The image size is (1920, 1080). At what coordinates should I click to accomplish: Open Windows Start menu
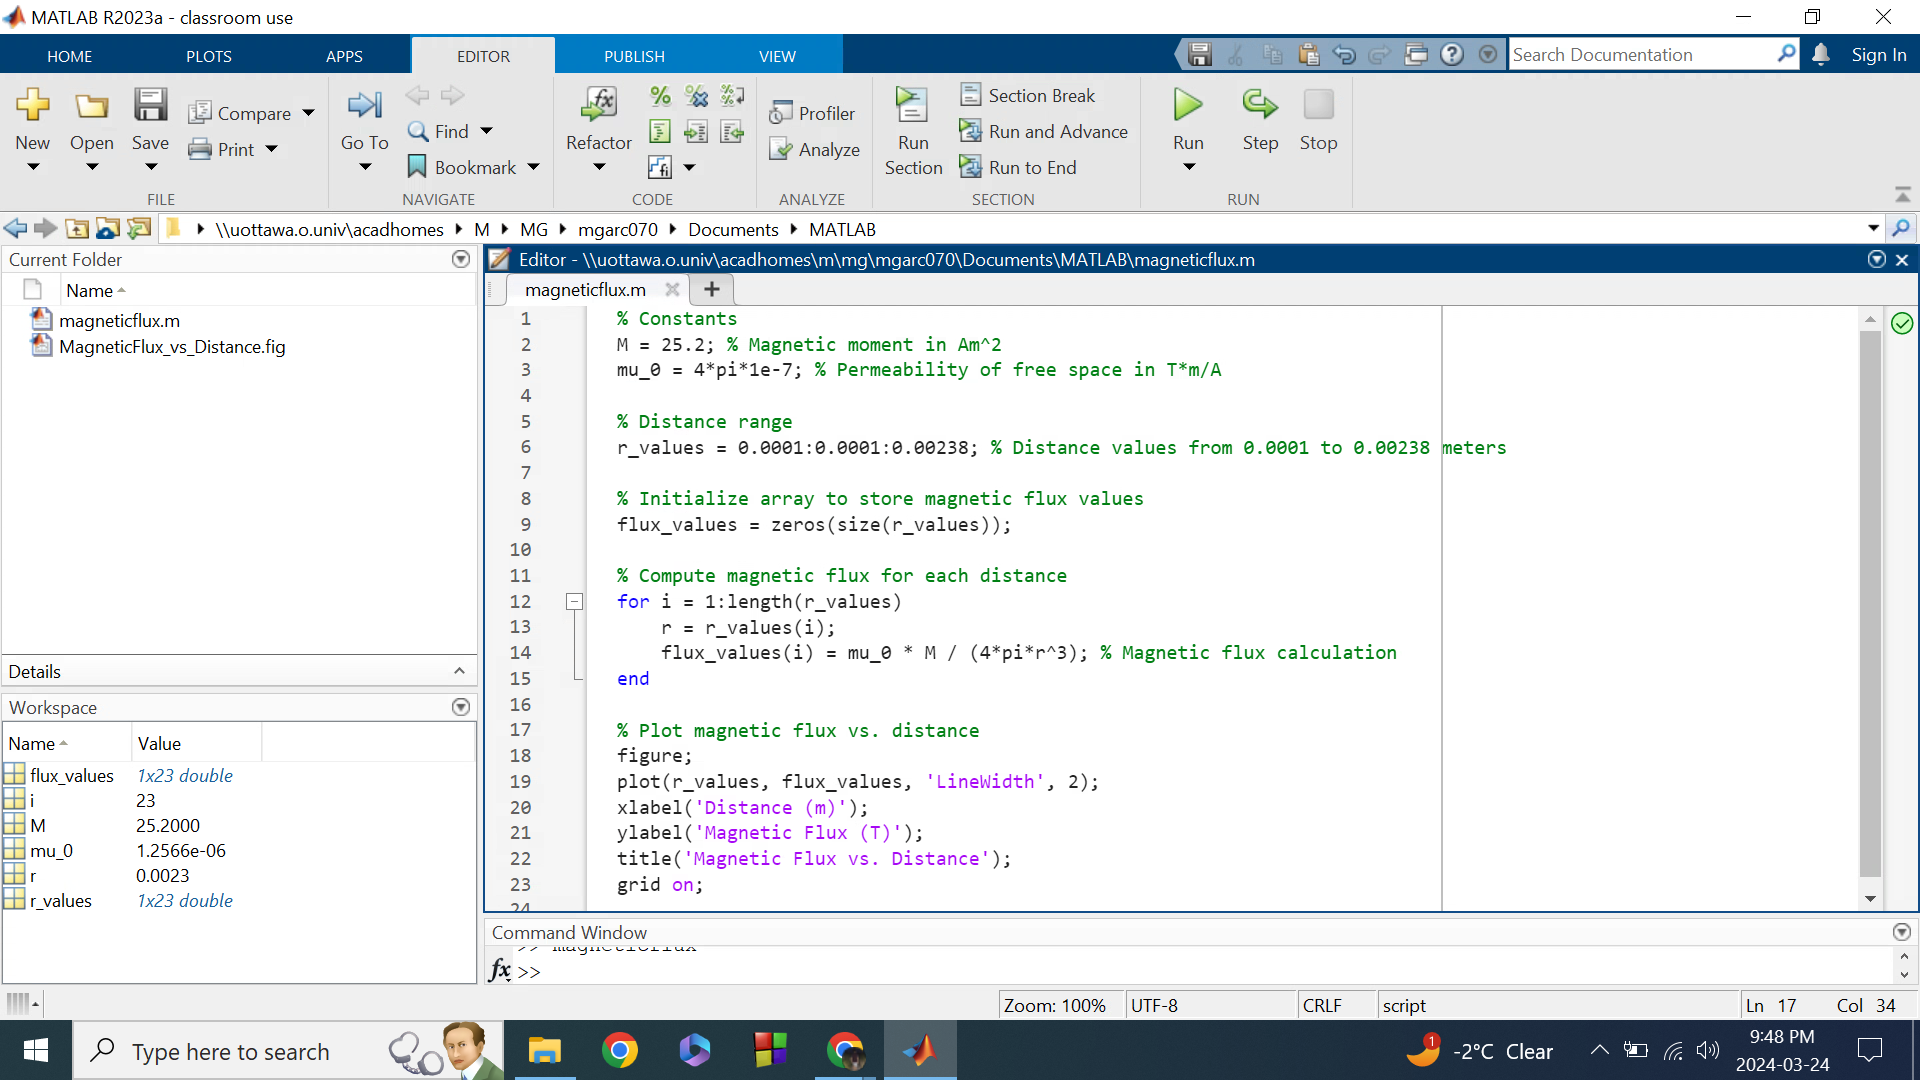click(x=36, y=1050)
